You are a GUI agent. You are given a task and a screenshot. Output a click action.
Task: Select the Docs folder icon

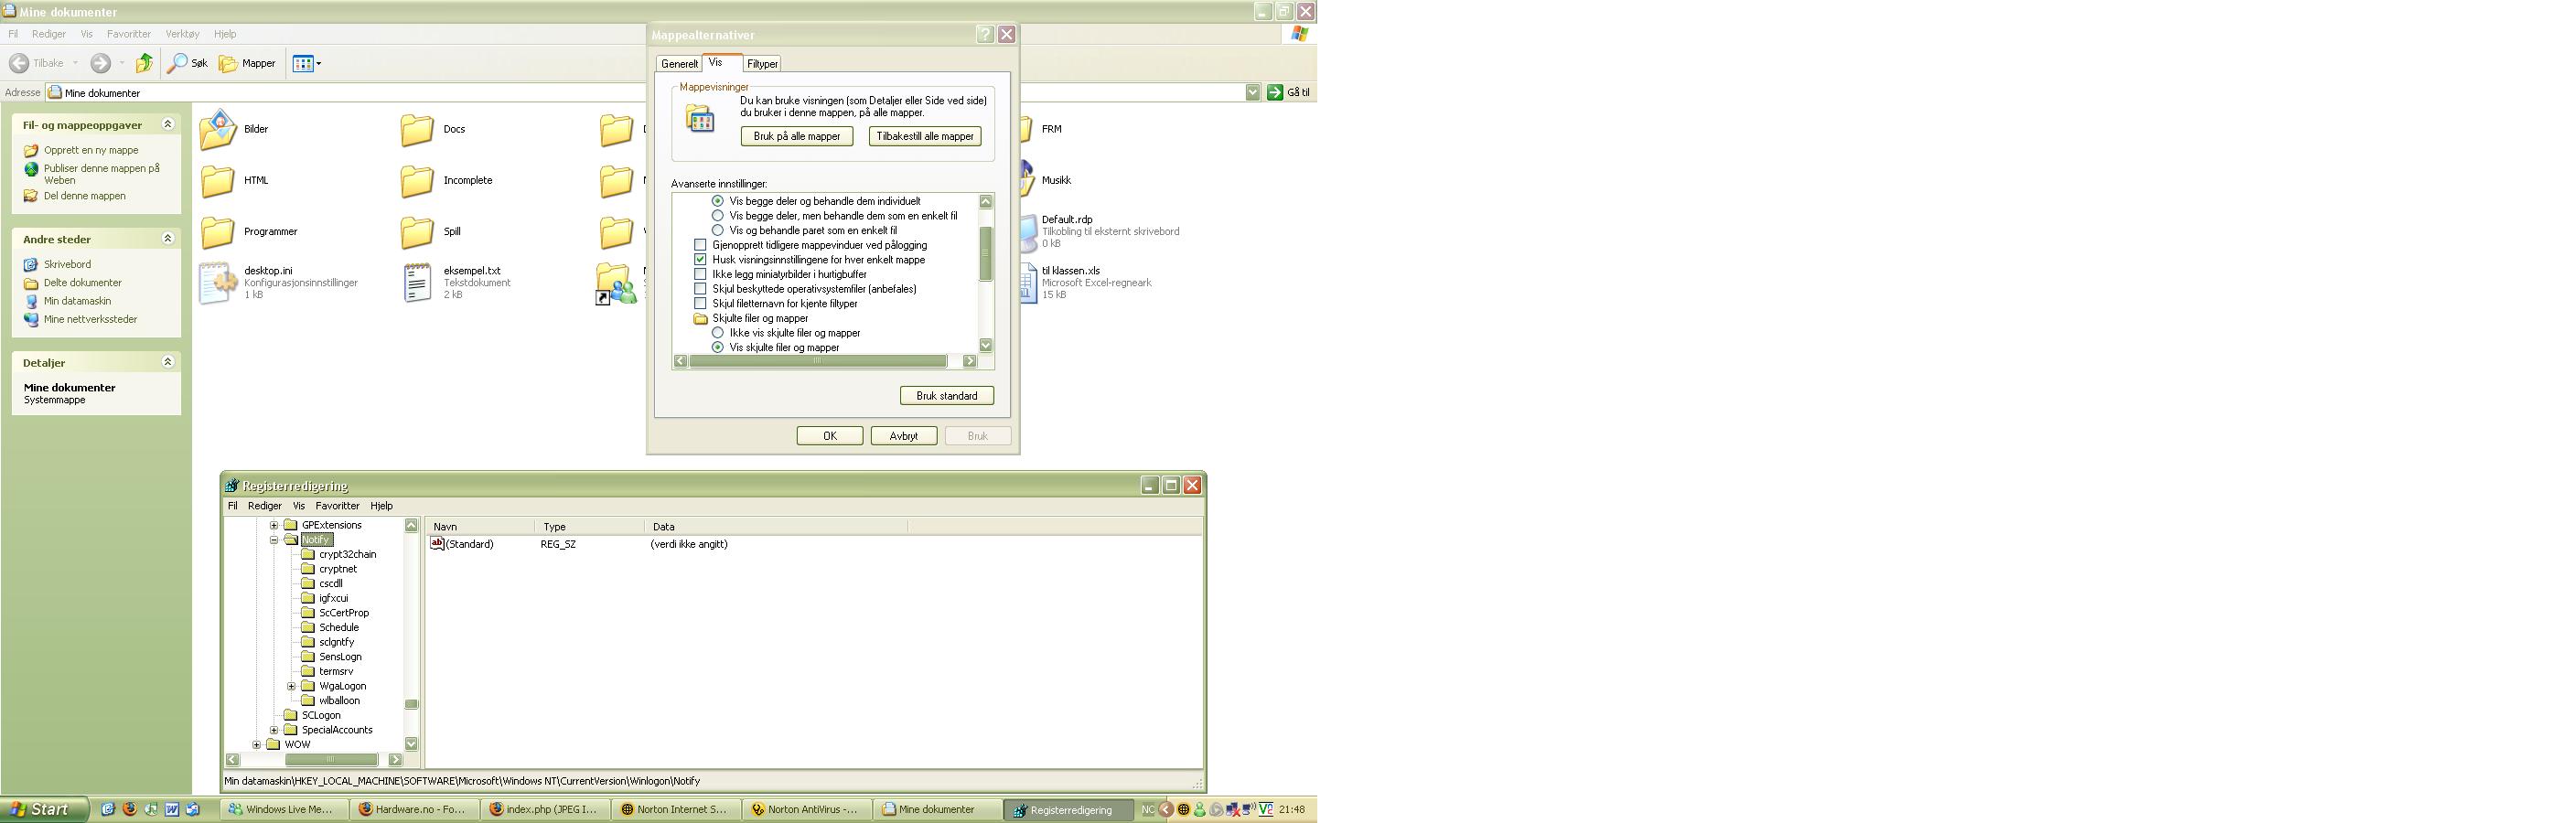417,130
